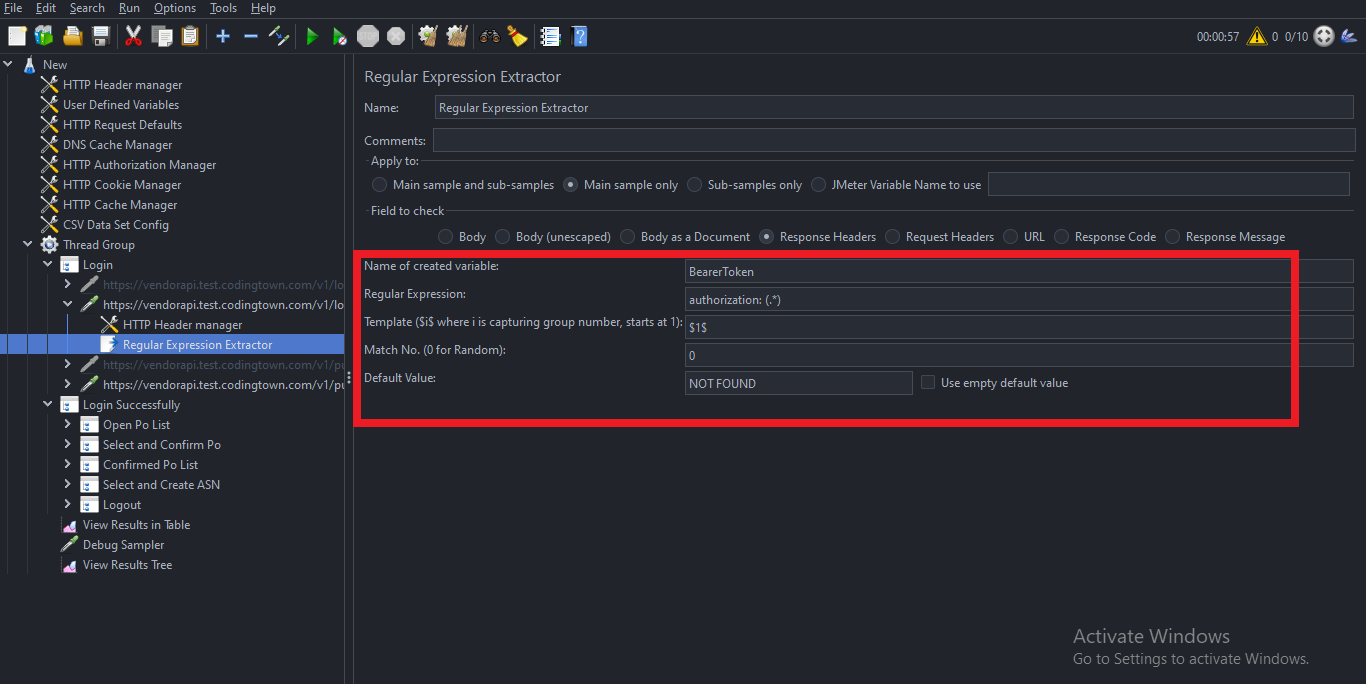The width and height of the screenshot is (1366, 684).
Task: Click the Regular Expression input field
Action: (1019, 299)
